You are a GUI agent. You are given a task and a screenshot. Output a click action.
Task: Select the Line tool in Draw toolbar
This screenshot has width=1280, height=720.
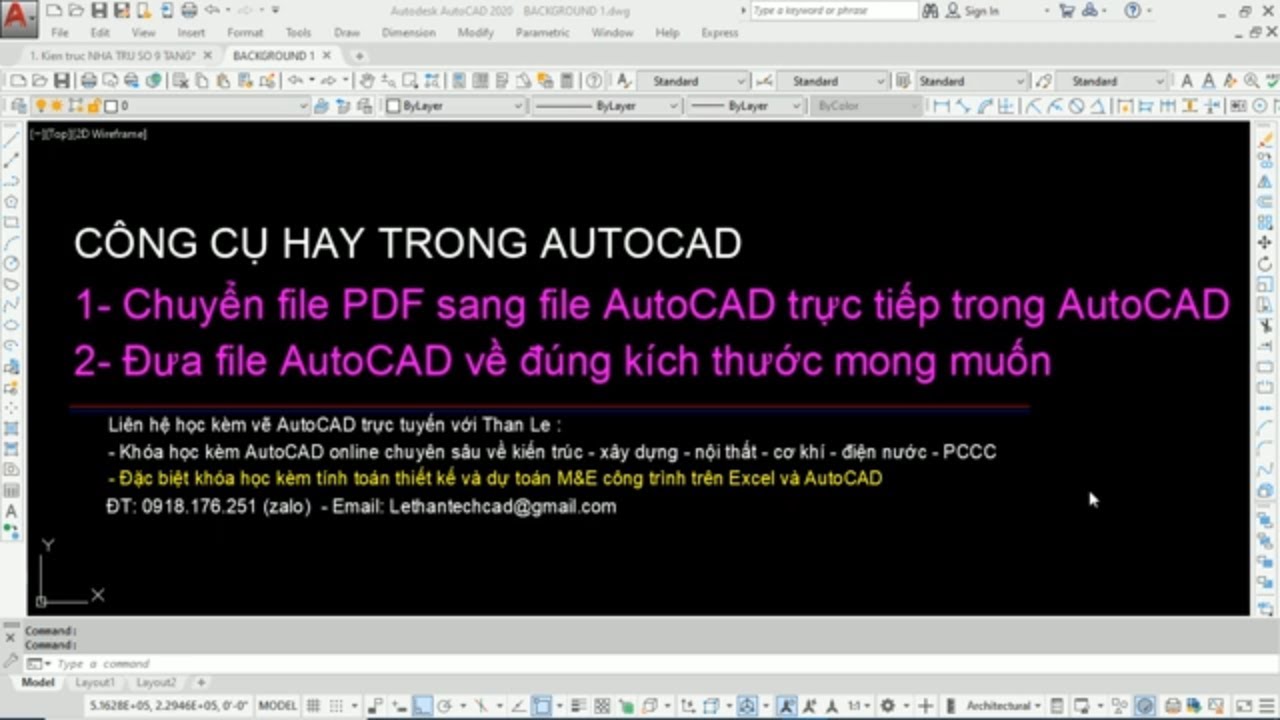coord(12,139)
